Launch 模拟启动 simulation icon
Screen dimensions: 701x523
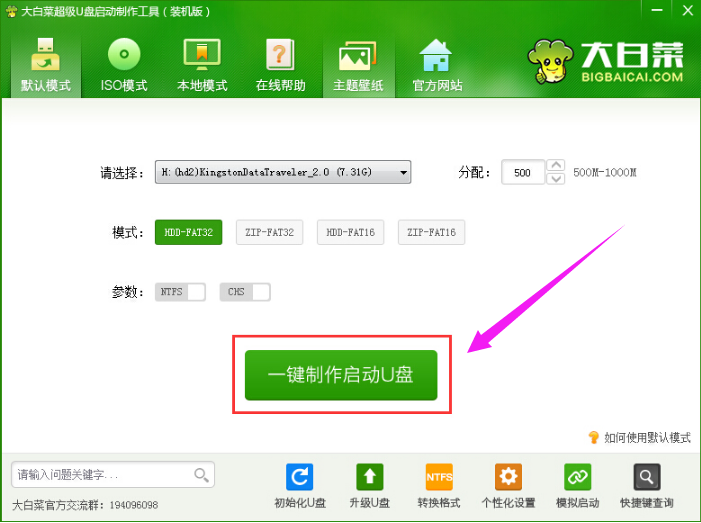(577, 486)
